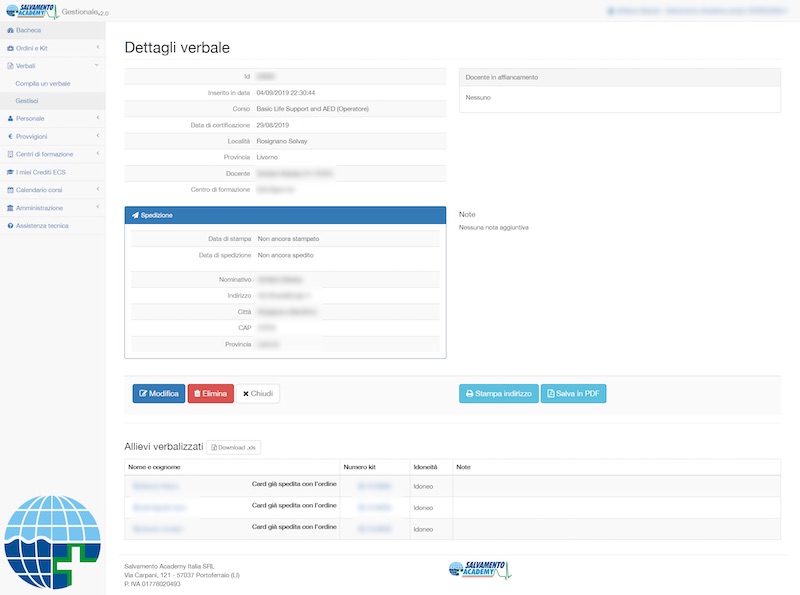Select Gestisci in the Verbali submenu
Viewport: 800px width, 595px height.
[x=27, y=101]
